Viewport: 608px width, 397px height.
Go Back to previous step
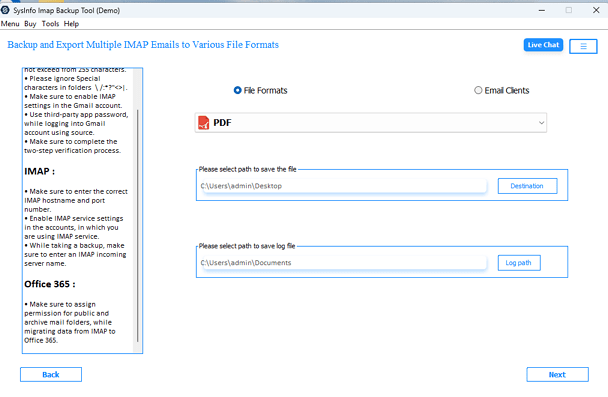51,375
